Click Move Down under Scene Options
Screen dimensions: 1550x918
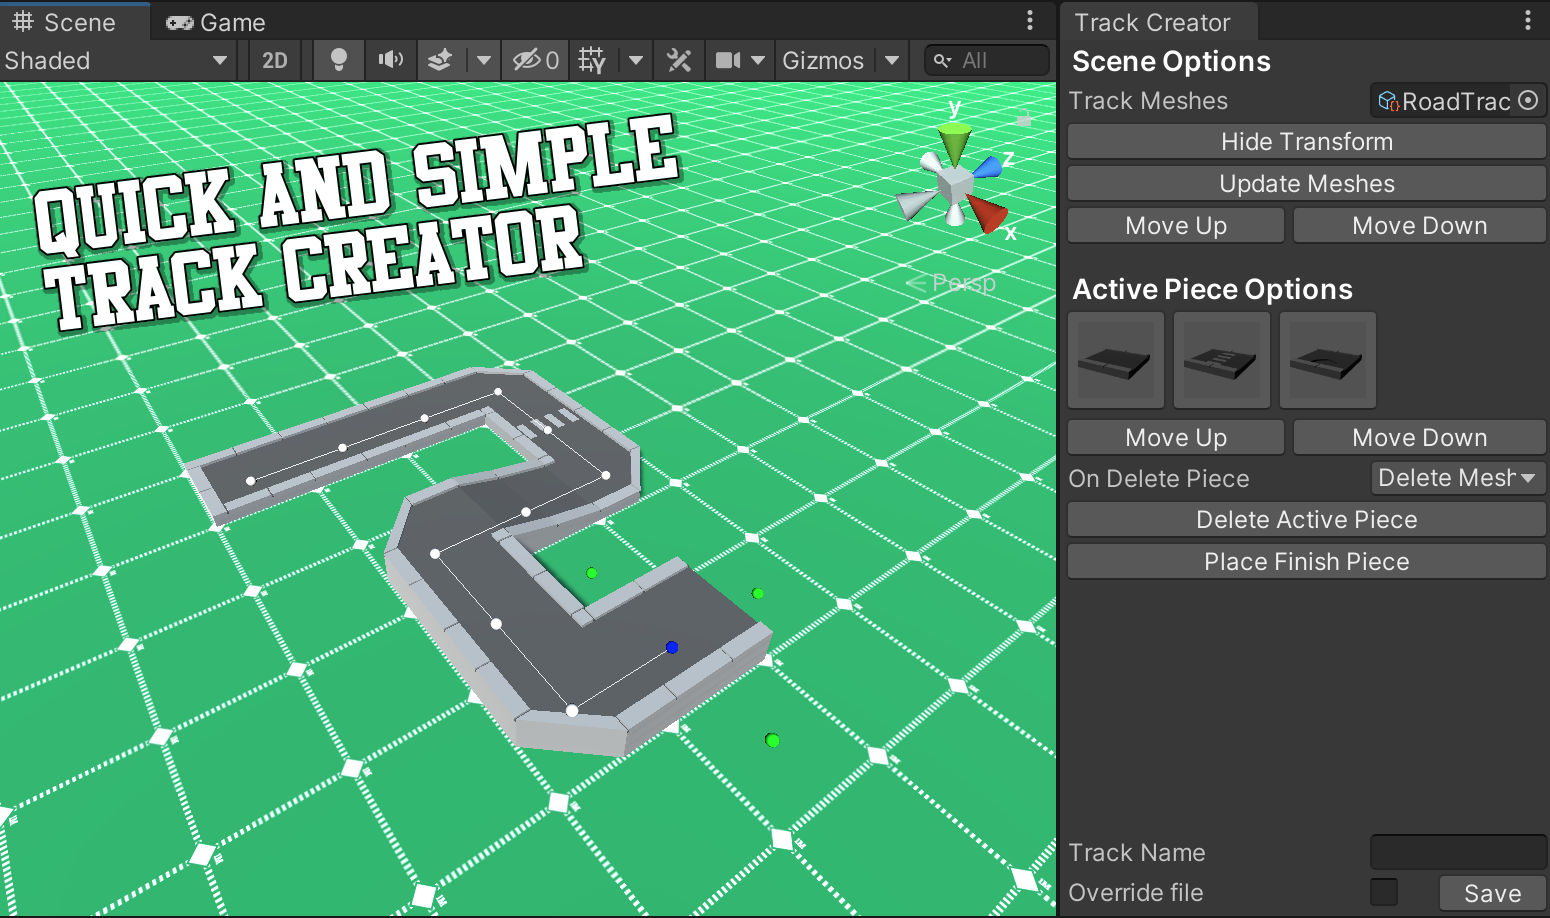1420,226
